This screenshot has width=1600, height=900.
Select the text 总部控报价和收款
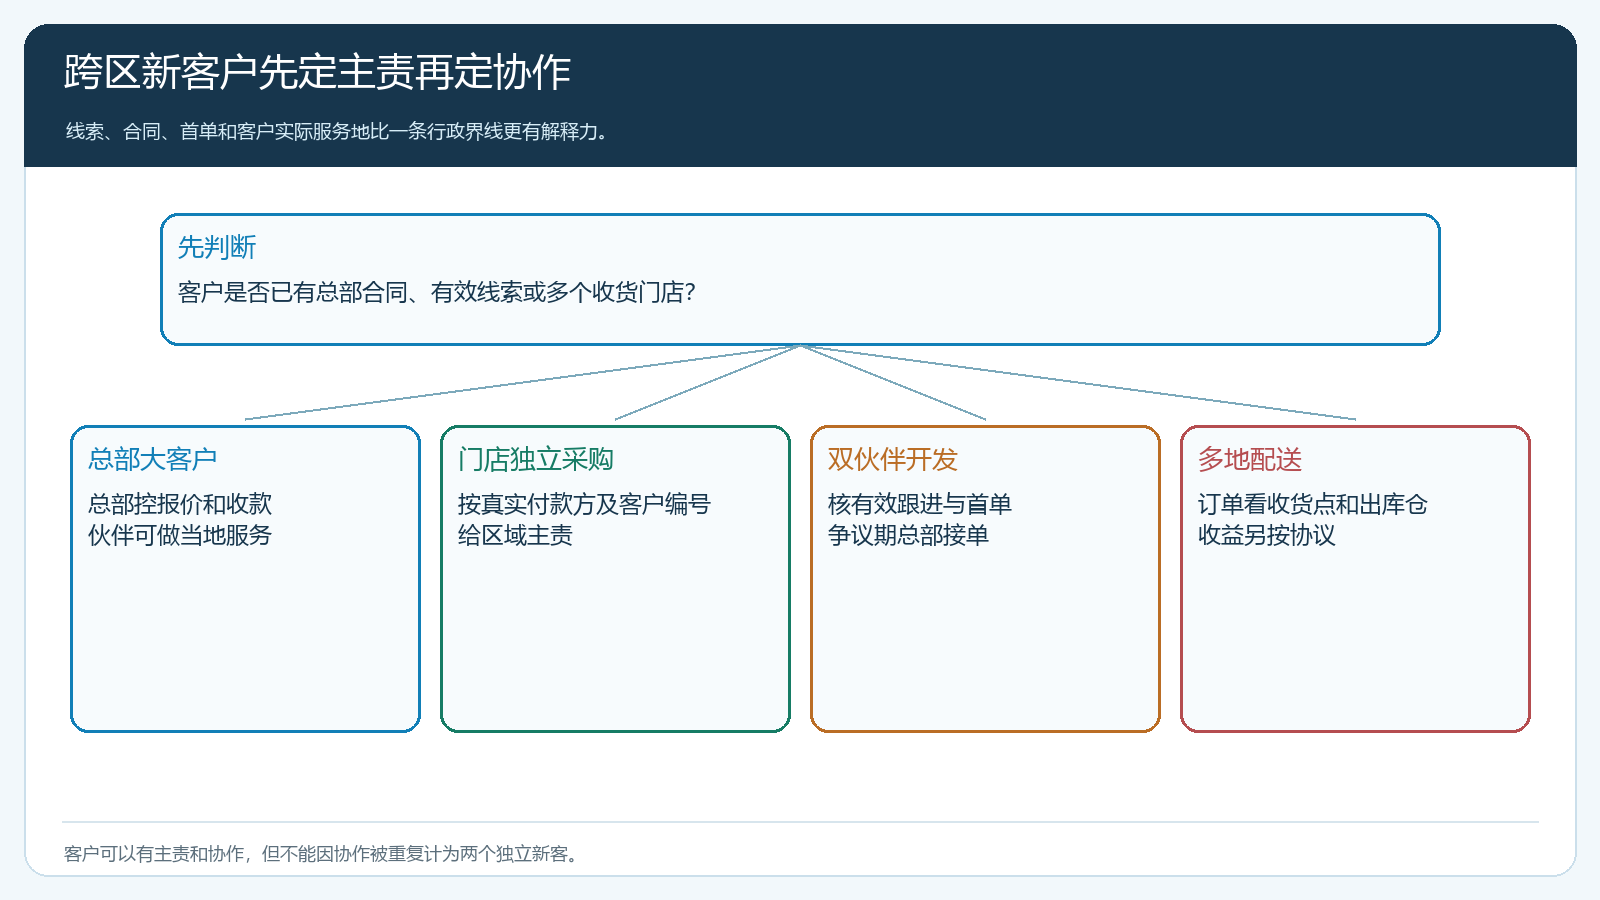(x=180, y=504)
